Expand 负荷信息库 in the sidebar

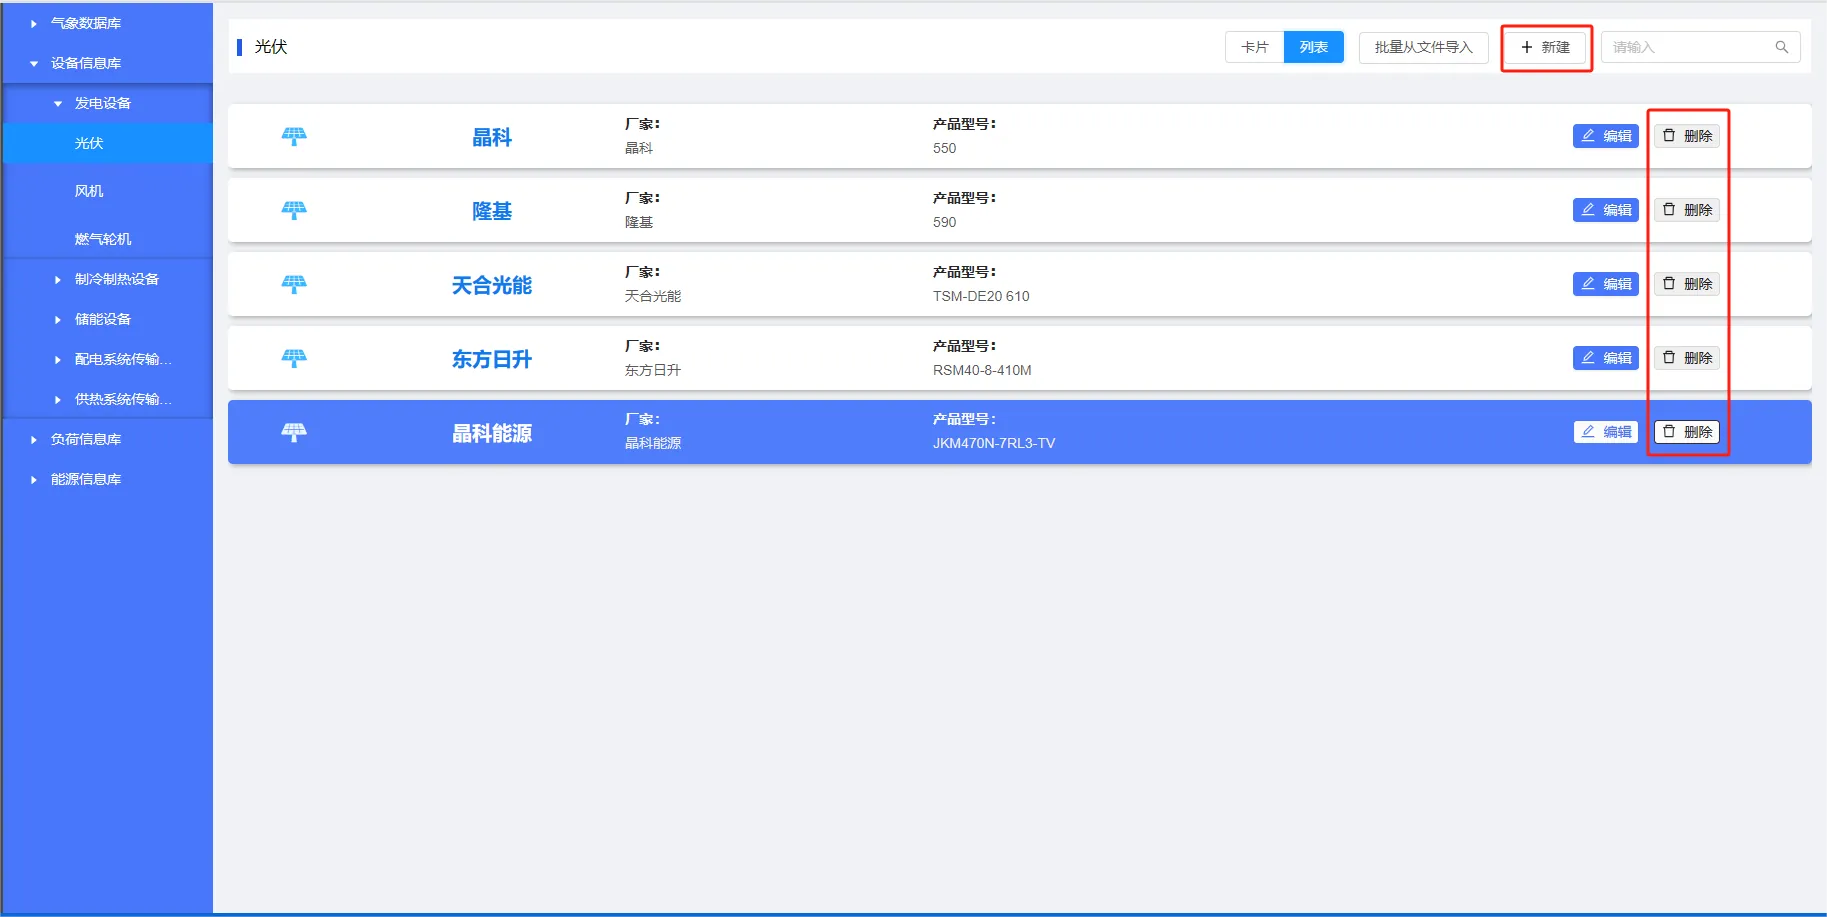[107, 439]
